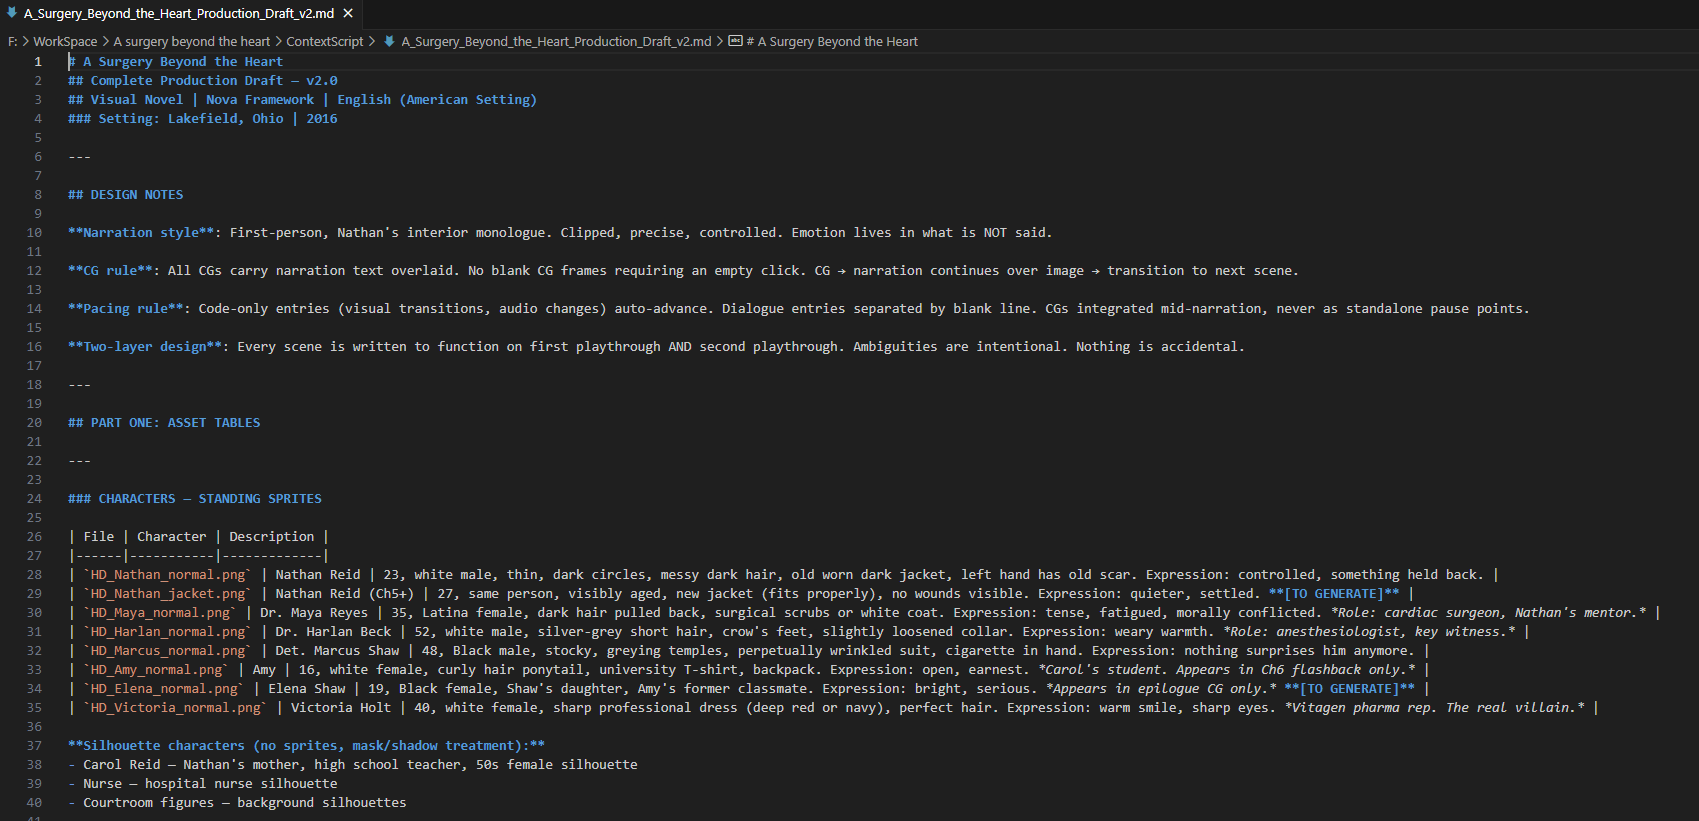This screenshot has width=1699, height=821.
Task: Click the '## PART ONE: ASSET TABLES' heading
Action: click(x=164, y=422)
